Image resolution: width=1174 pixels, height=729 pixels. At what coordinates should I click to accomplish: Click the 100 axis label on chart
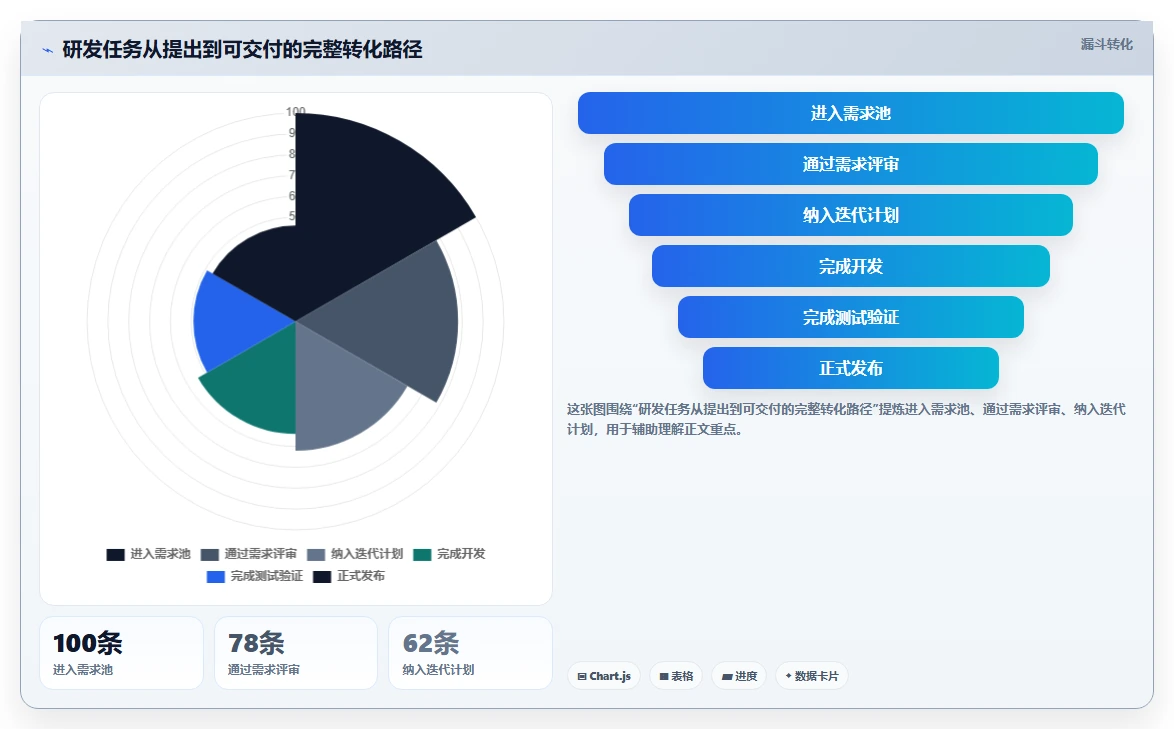[296, 112]
